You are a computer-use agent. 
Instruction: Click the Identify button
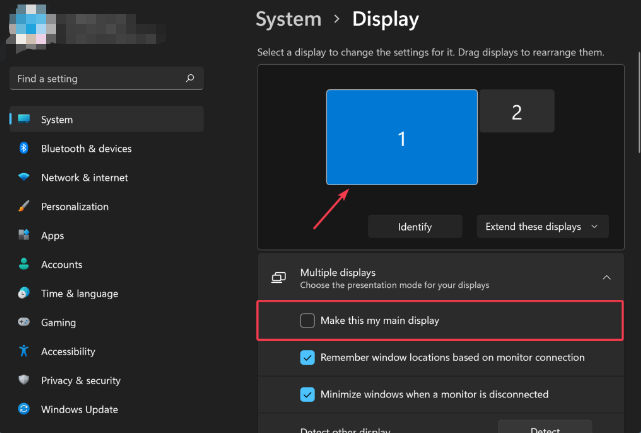pyautogui.click(x=415, y=227)
